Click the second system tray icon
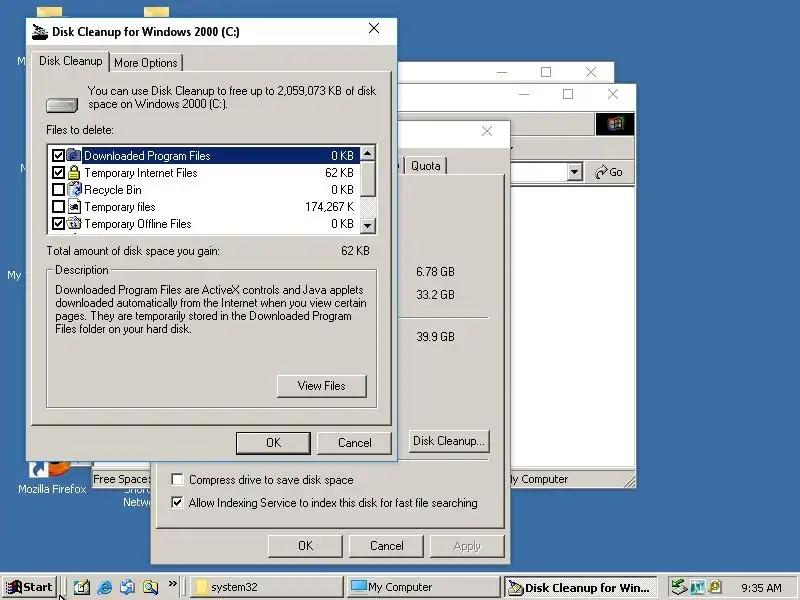Image resolution: width=800 pixels, height=600 pixels. (x=697, y=587)
